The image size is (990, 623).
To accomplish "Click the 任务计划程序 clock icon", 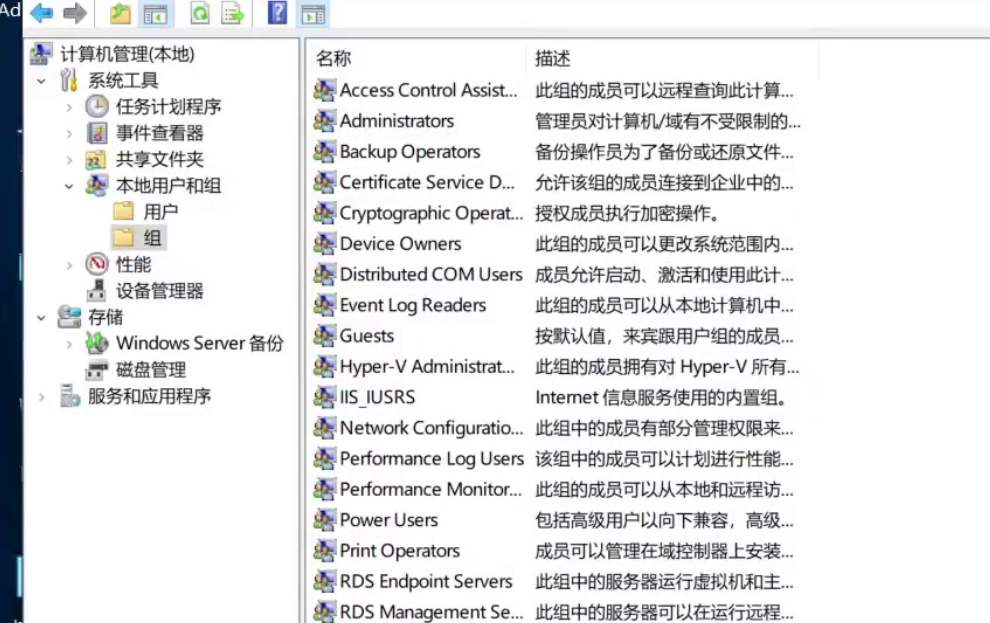I will click(x=97, y=106).
